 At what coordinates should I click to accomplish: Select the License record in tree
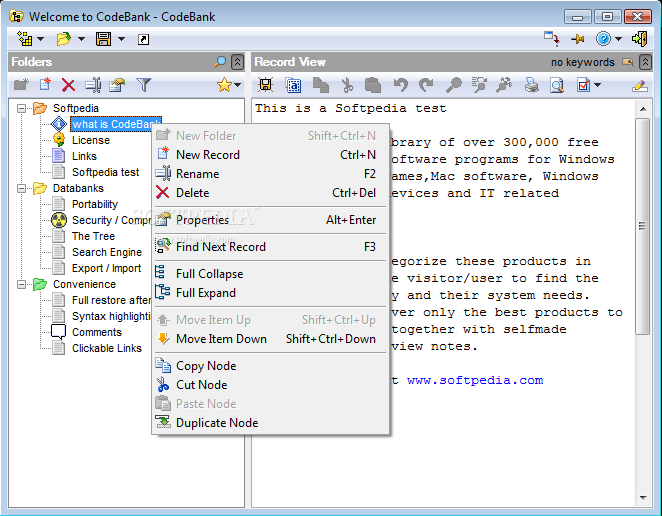(90, 140)
